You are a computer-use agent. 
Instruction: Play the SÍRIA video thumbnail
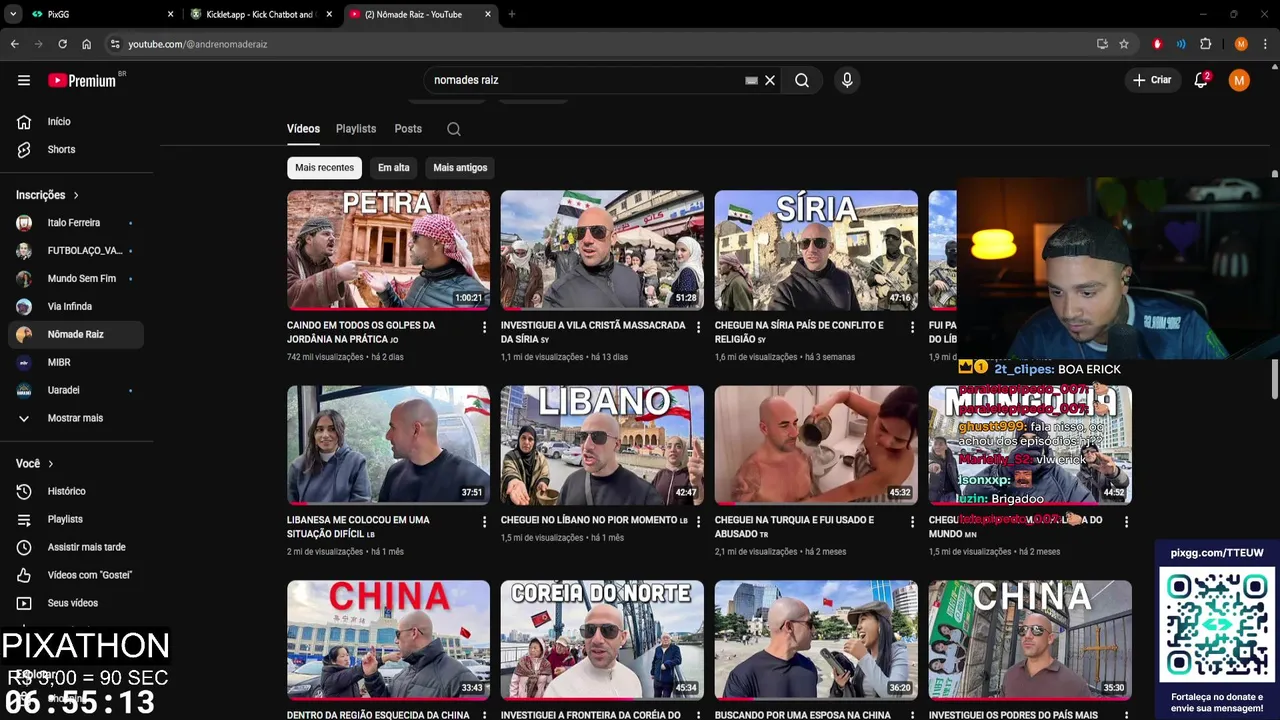[x=816, y=250]
